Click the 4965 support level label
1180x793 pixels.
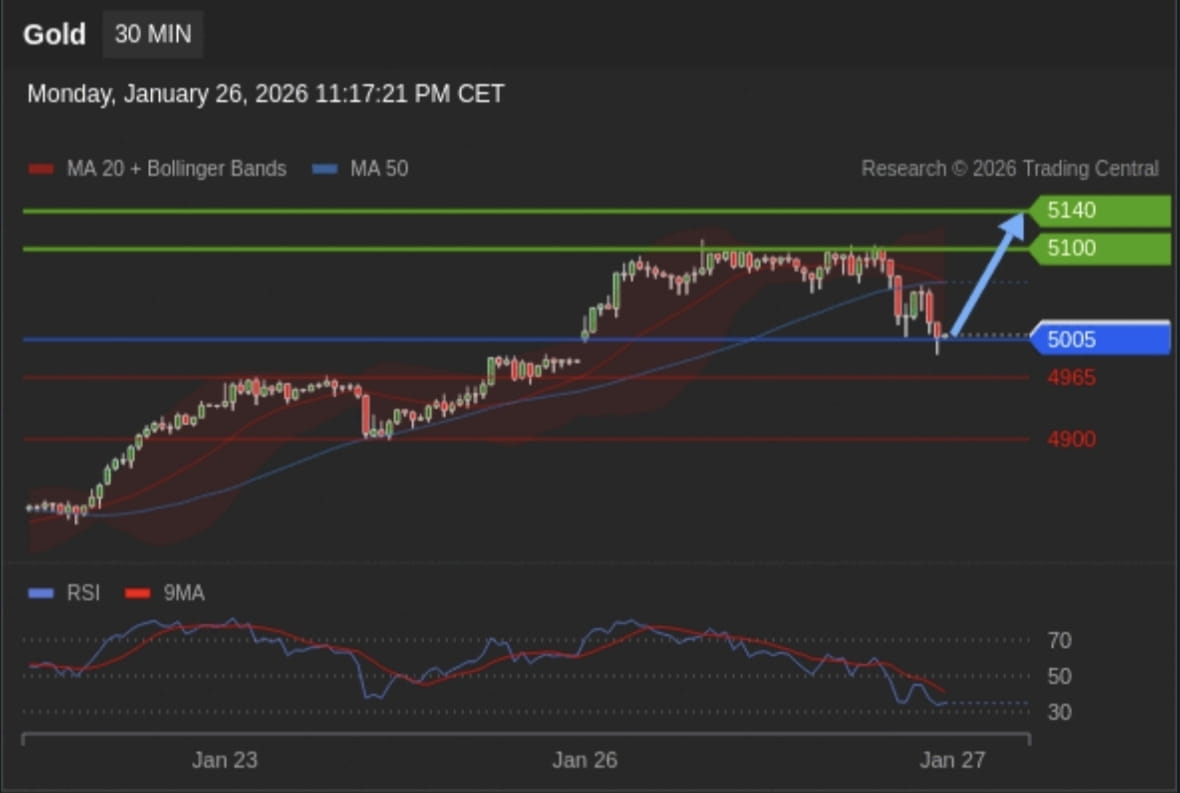[x=1071, y=377]
